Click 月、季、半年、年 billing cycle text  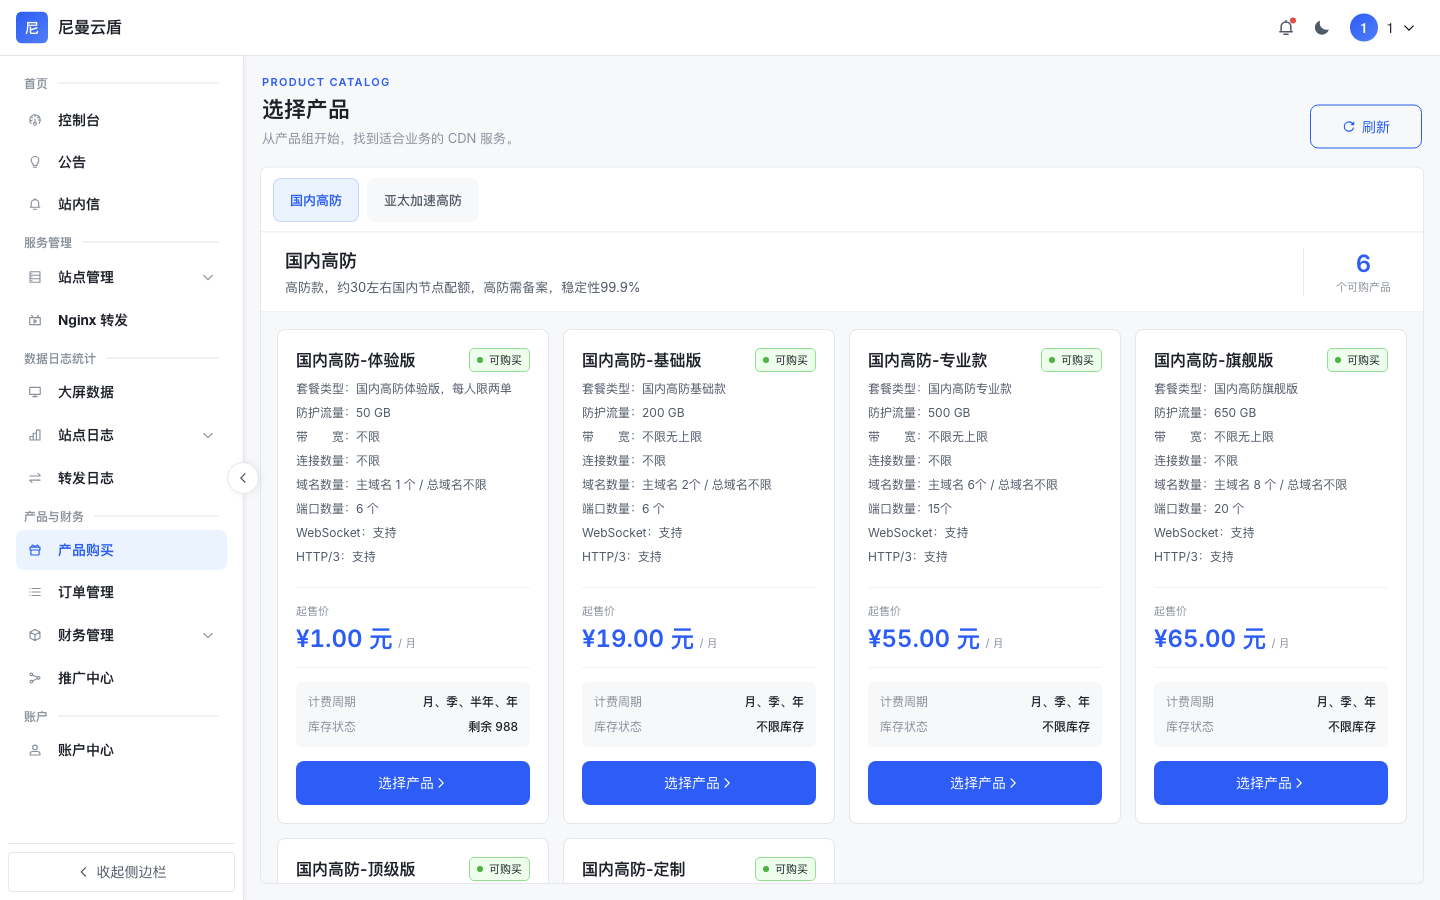470,702
